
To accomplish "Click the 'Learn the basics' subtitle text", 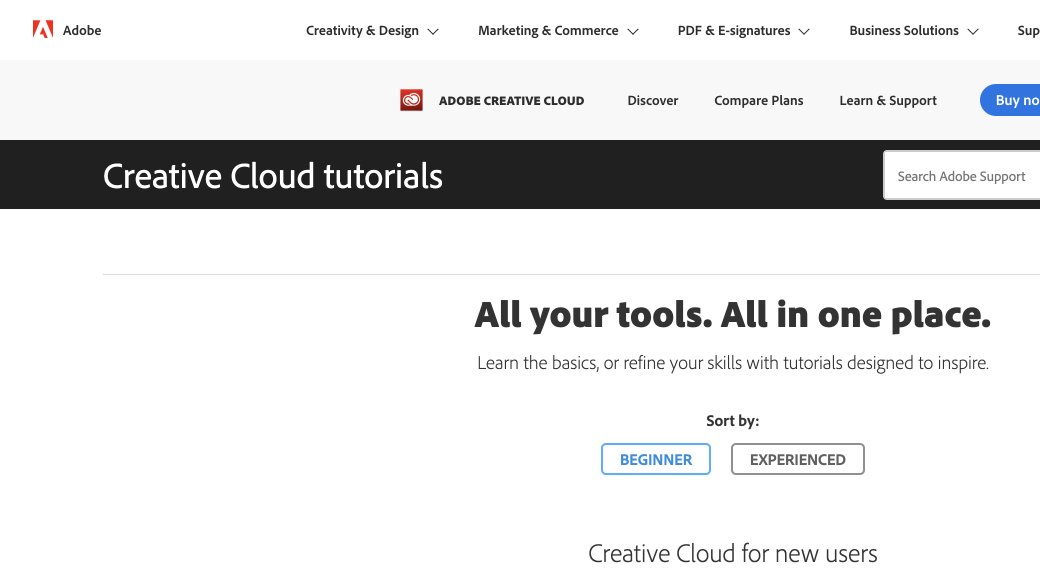I will coord(732,363).
